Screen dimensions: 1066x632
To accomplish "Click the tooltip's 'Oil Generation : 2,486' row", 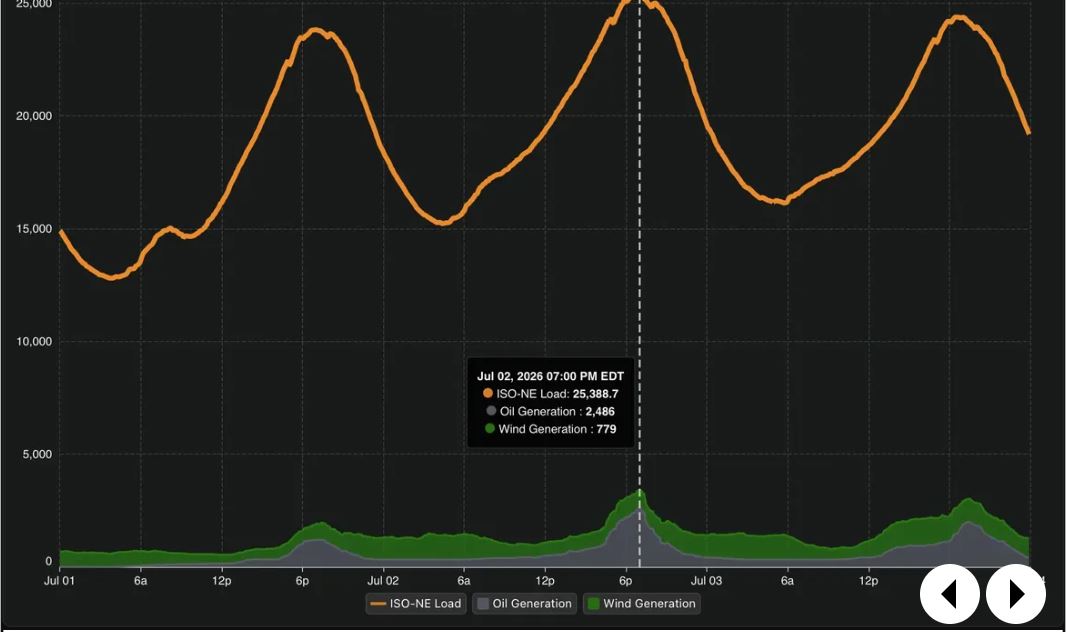I will (551, 411).
